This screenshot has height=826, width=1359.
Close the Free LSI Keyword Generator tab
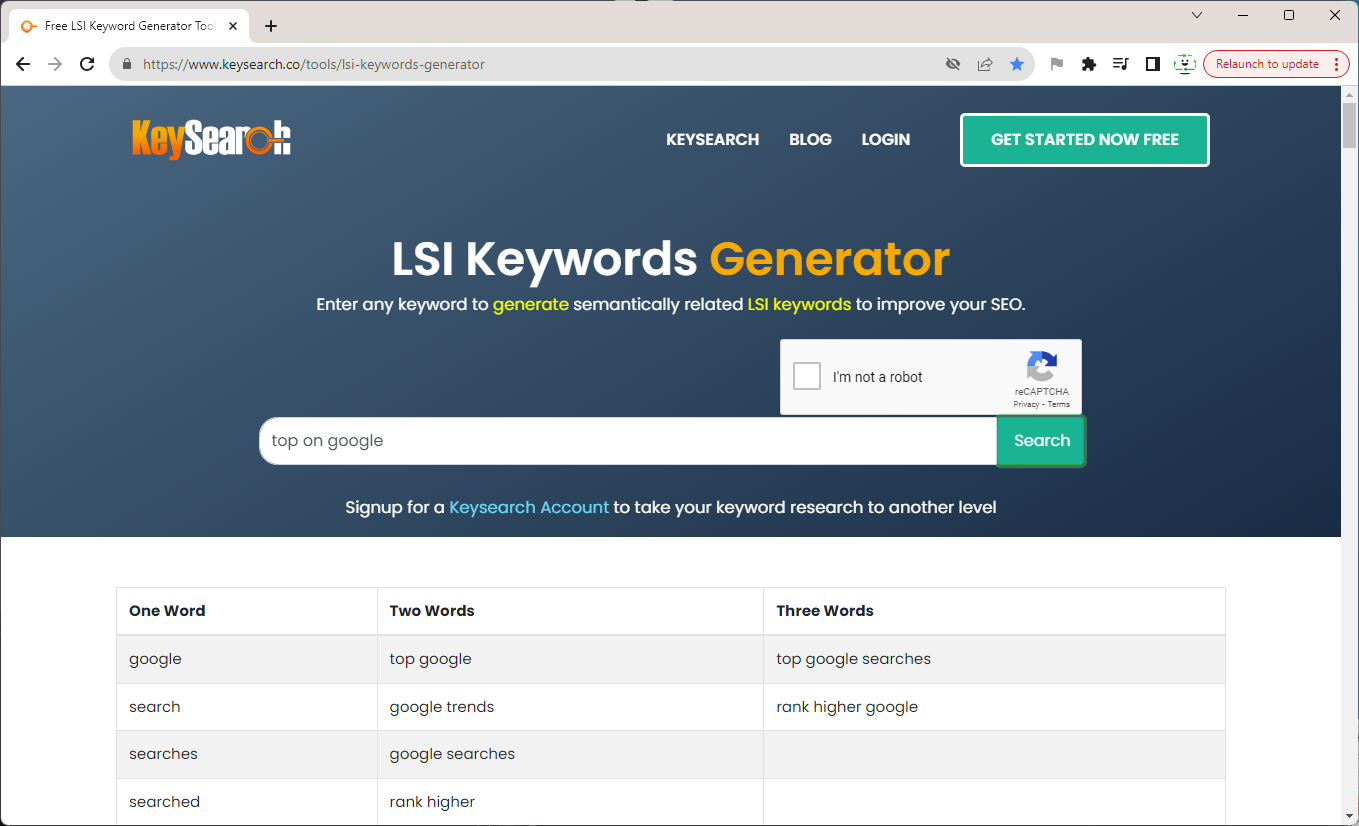[x=233, y=26]
